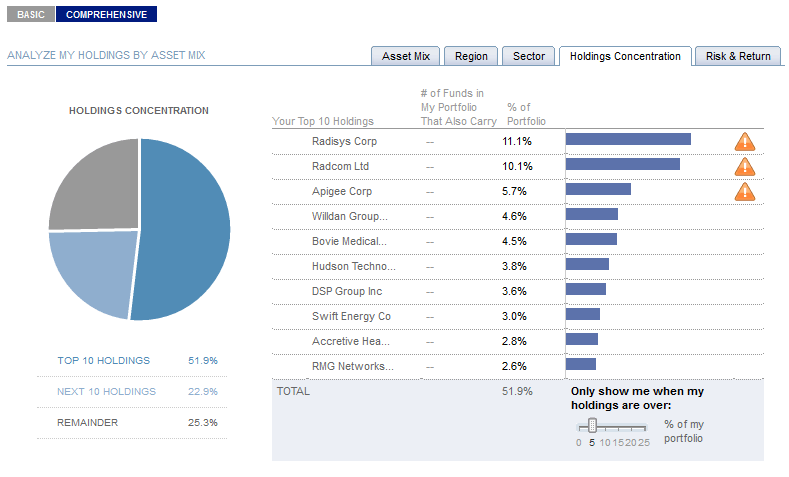Click the Remainder legend label

(87, 423)
